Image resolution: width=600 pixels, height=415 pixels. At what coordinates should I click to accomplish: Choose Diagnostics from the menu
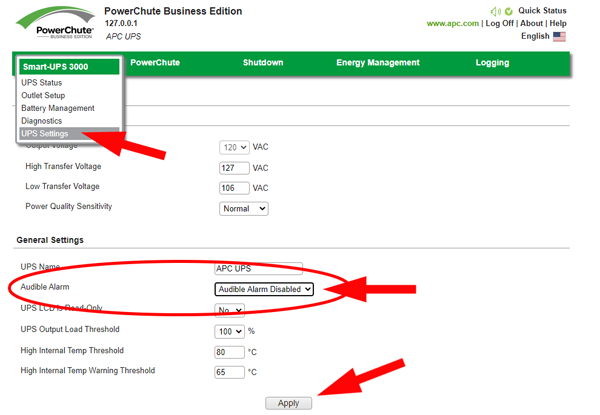[x=41, y=121]
